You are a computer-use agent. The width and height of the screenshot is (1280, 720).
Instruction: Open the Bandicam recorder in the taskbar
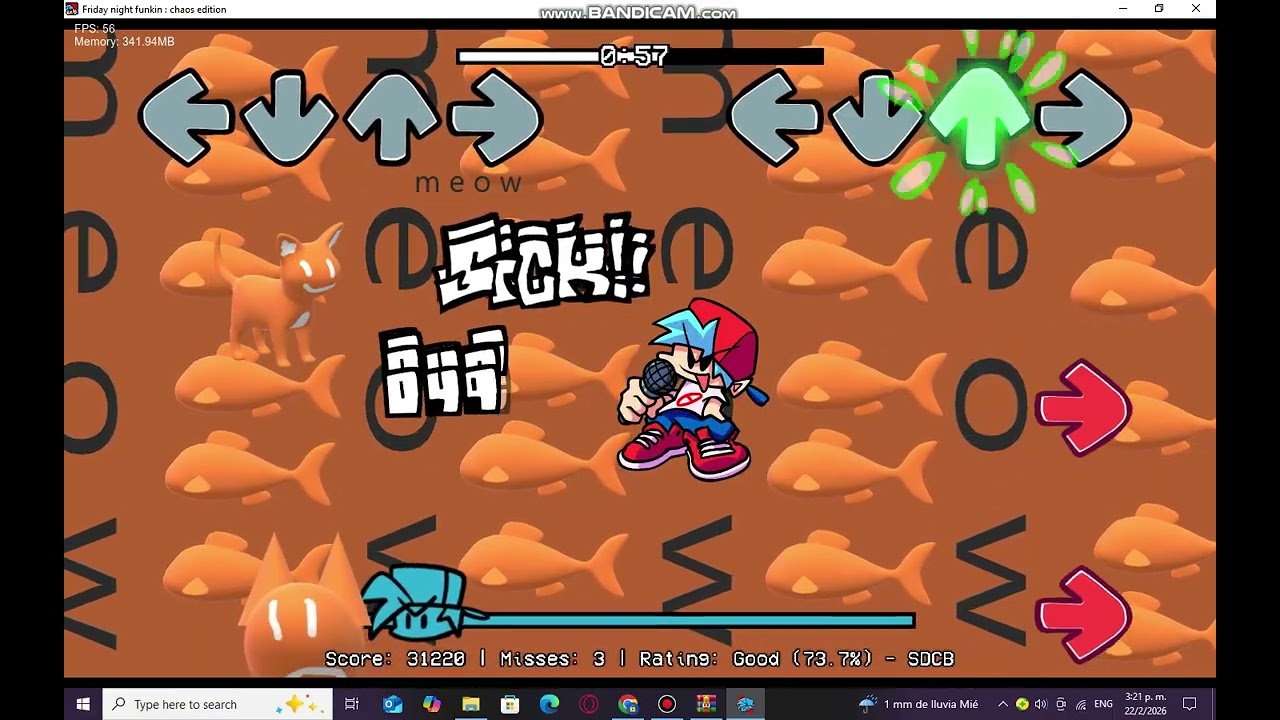667,704
